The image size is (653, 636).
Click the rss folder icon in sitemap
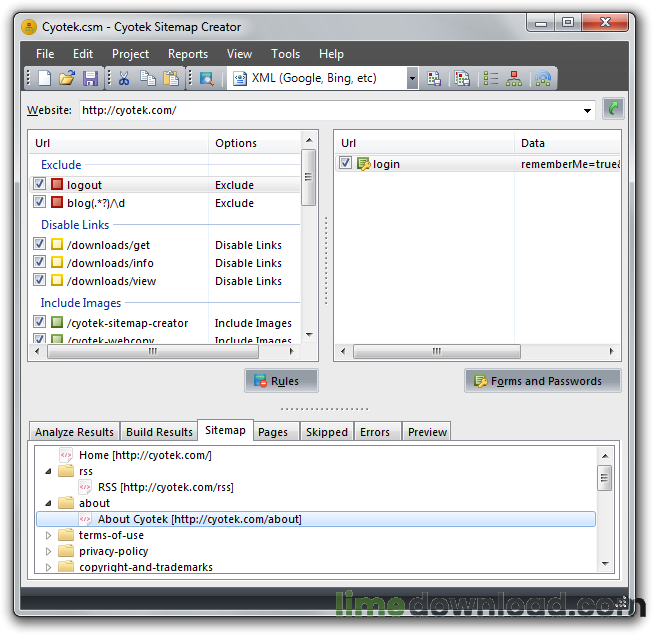click(66, 471)
